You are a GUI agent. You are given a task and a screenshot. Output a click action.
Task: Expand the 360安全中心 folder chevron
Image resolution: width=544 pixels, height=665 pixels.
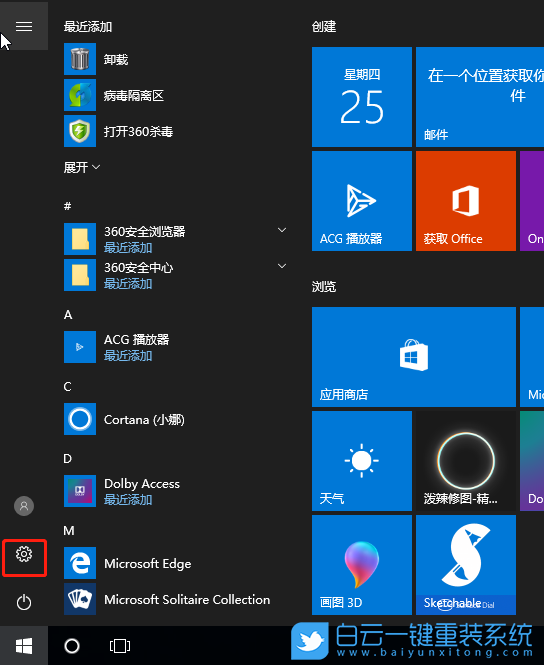click(282, 266)
